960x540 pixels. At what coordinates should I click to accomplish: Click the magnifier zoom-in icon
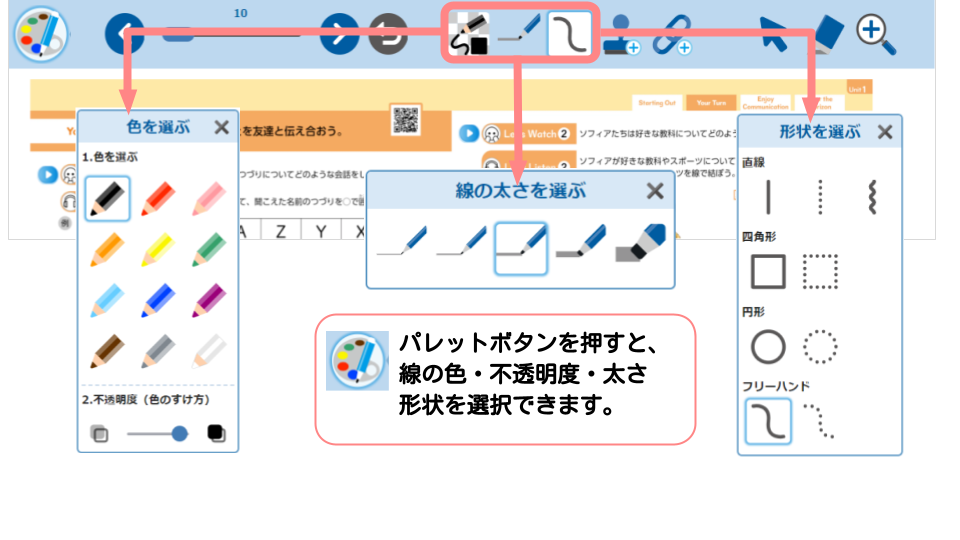(875, 34)
